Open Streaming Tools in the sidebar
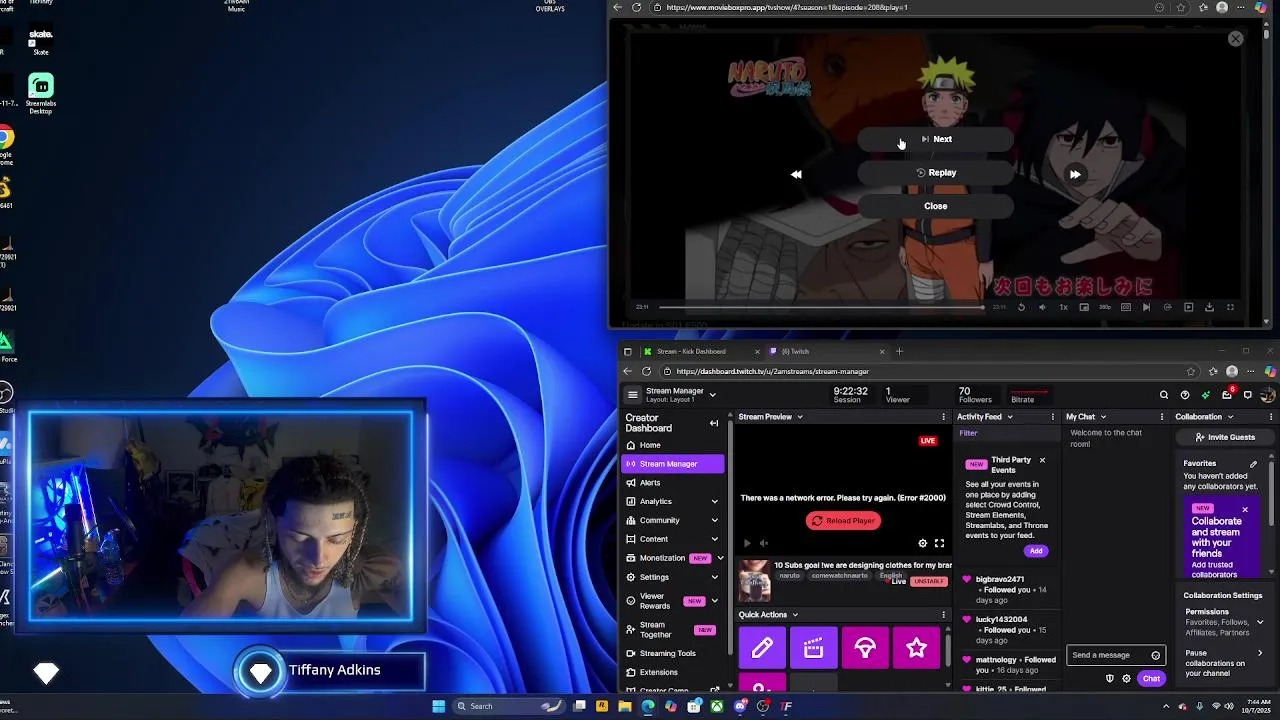This screenshot has height=720, width=1280. click(671, 653)
